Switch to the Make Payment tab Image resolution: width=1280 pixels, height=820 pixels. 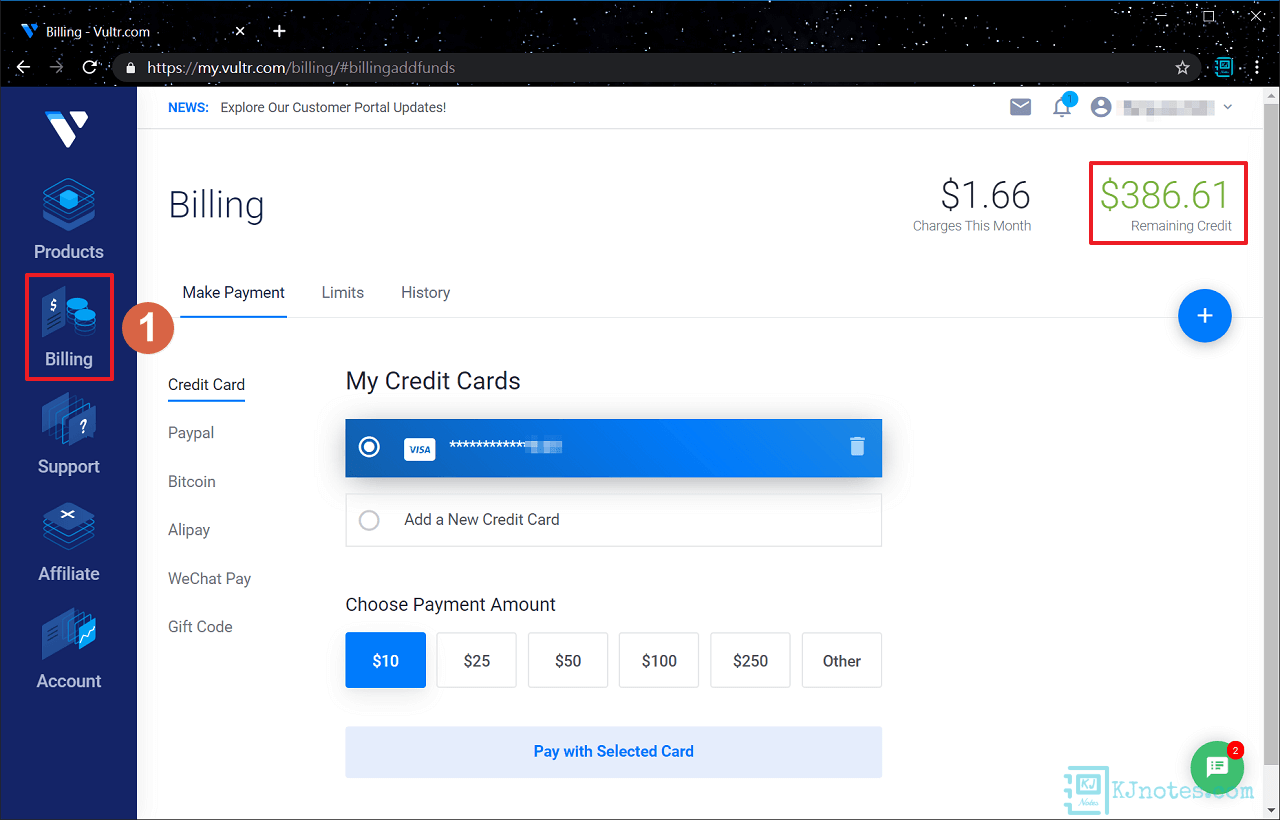click(x=234, y=292)
